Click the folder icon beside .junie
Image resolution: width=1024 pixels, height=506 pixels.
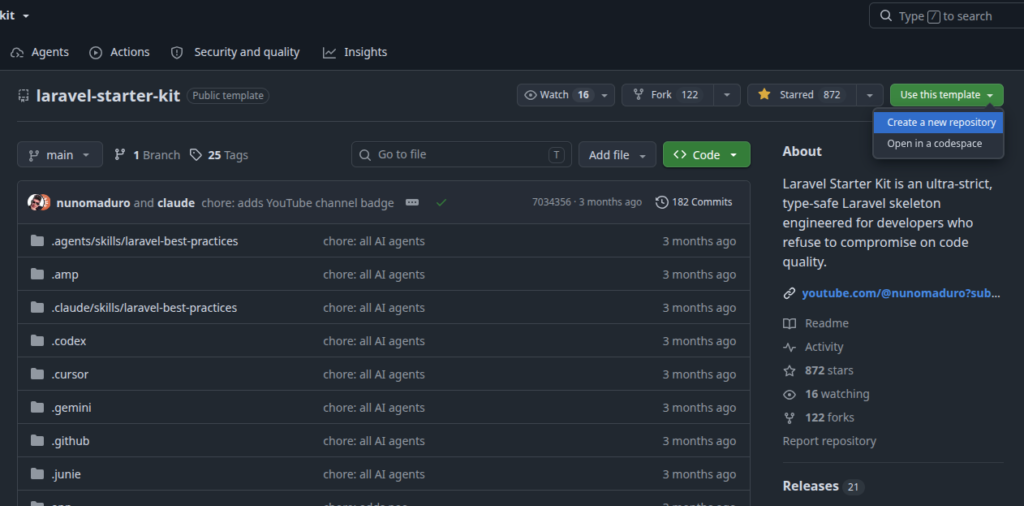(37, 474)
